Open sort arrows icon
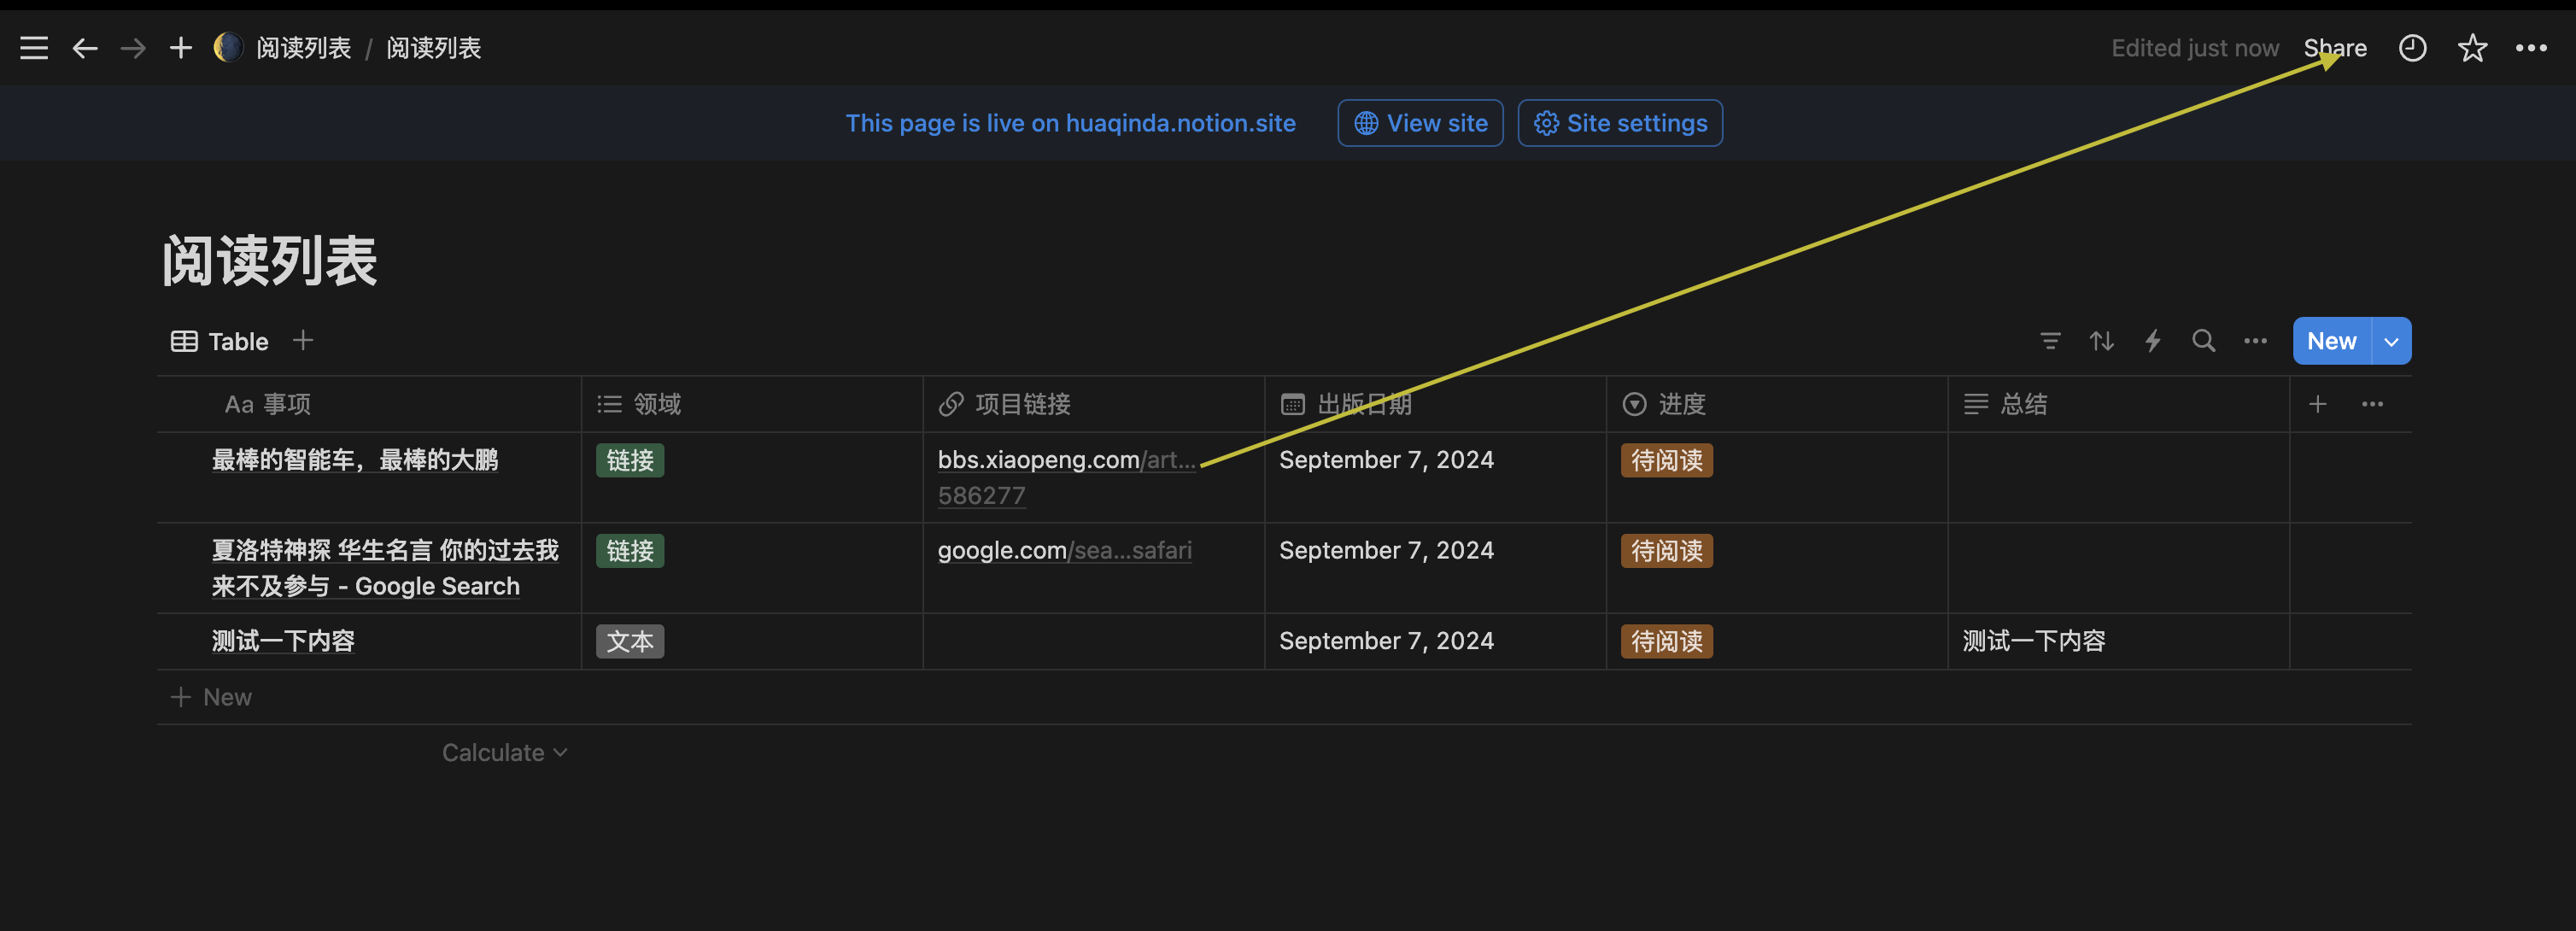 pos(2101,341)
